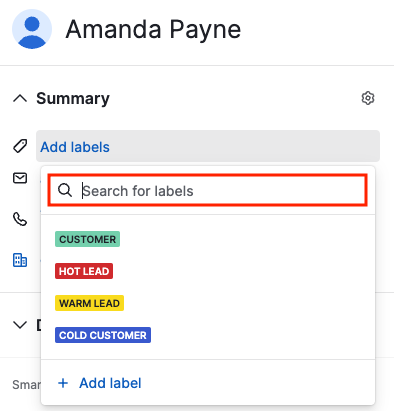
Task: Click the plus icon beside Add label
Action: point(63,383)
